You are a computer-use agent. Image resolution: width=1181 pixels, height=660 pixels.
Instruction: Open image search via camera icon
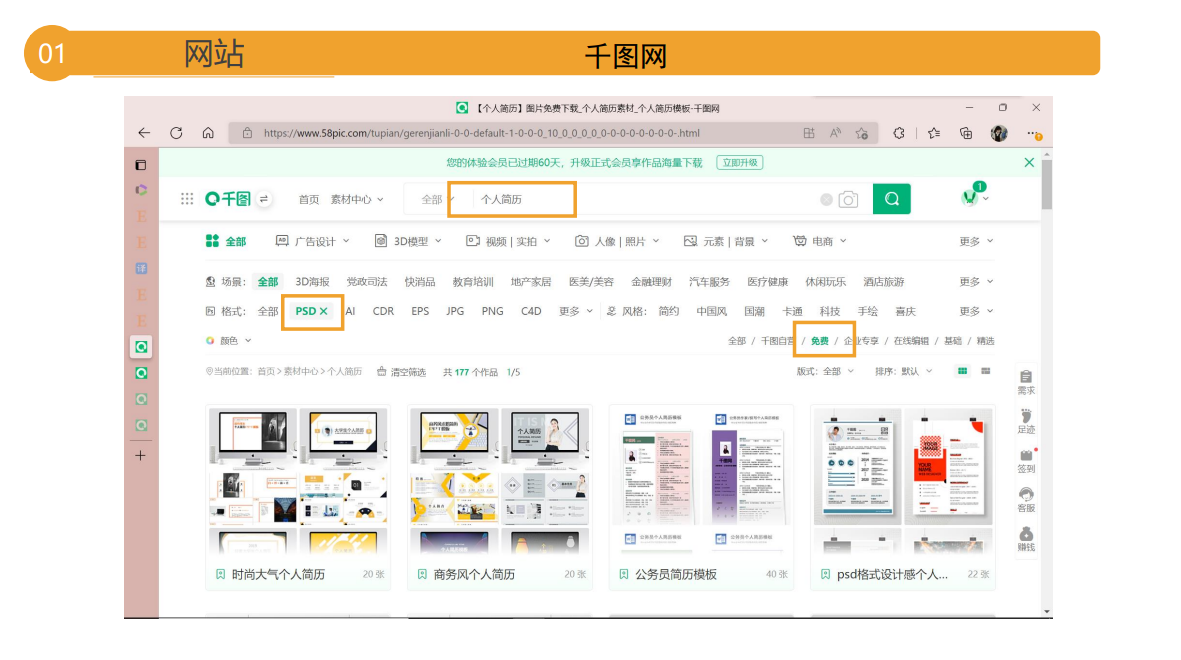(848, 200)
